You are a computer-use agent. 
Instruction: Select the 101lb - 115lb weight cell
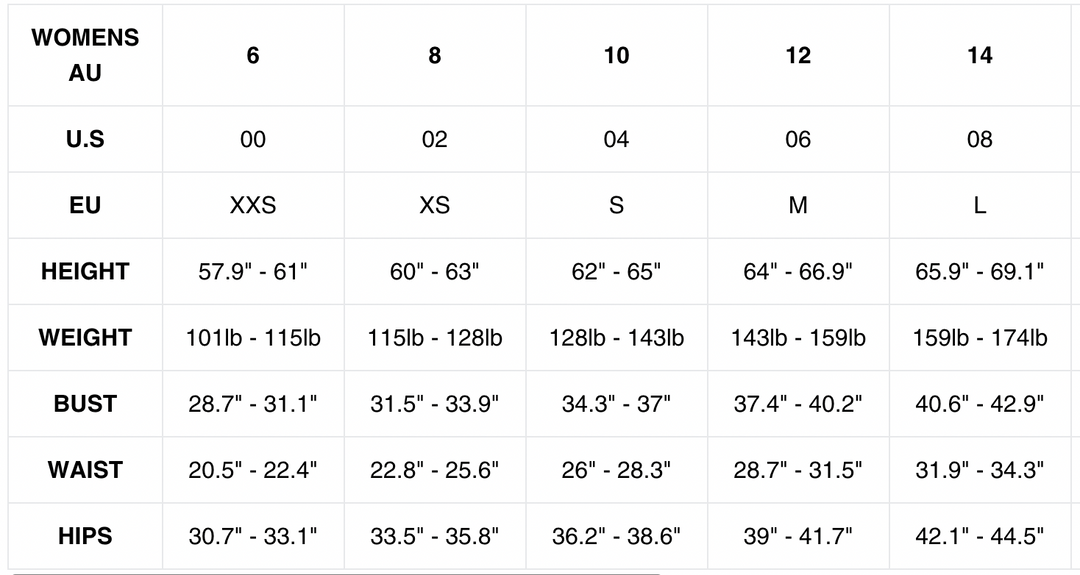click(253, 337)
